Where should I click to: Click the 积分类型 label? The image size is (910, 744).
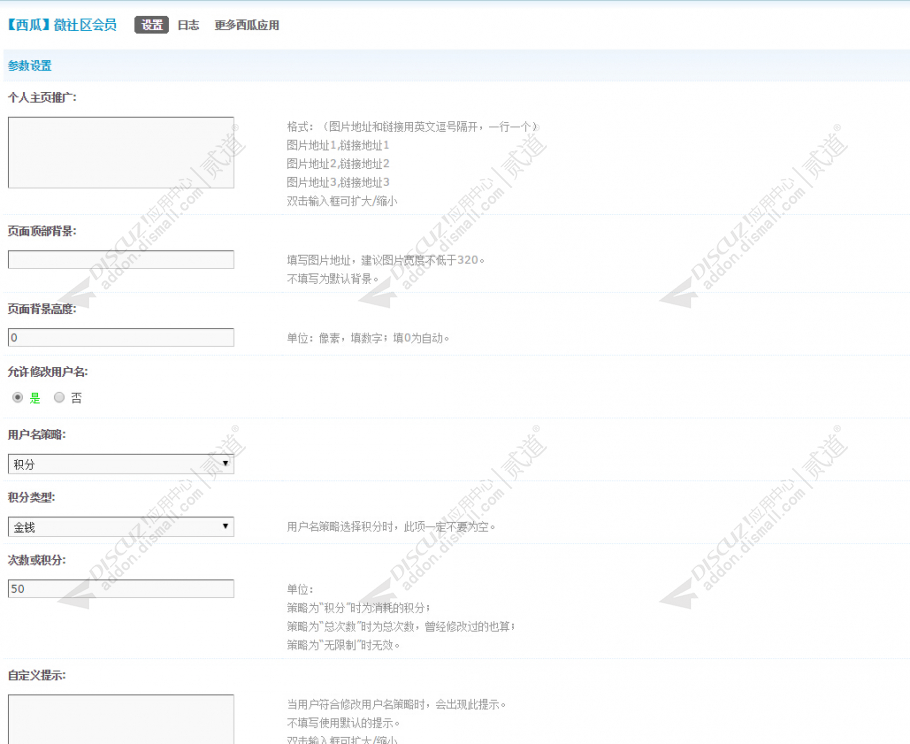click(31, 497)
